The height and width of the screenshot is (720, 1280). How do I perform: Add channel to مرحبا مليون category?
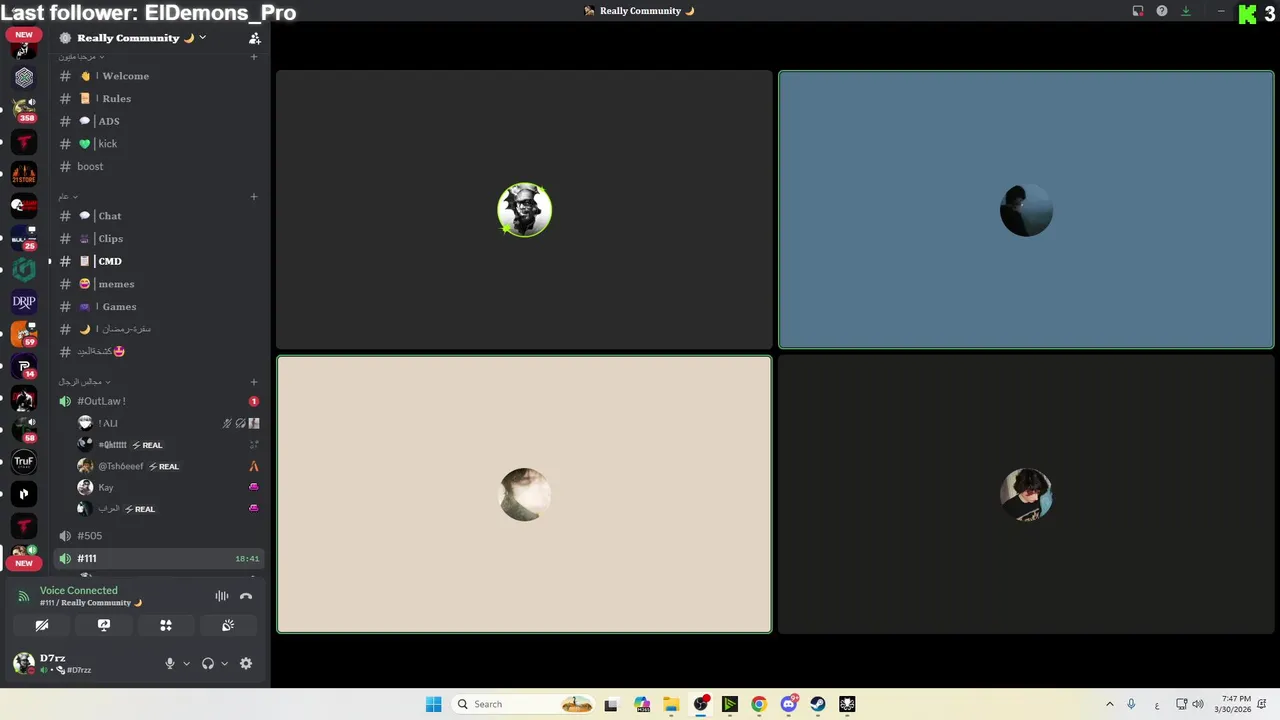coord(254,57)
